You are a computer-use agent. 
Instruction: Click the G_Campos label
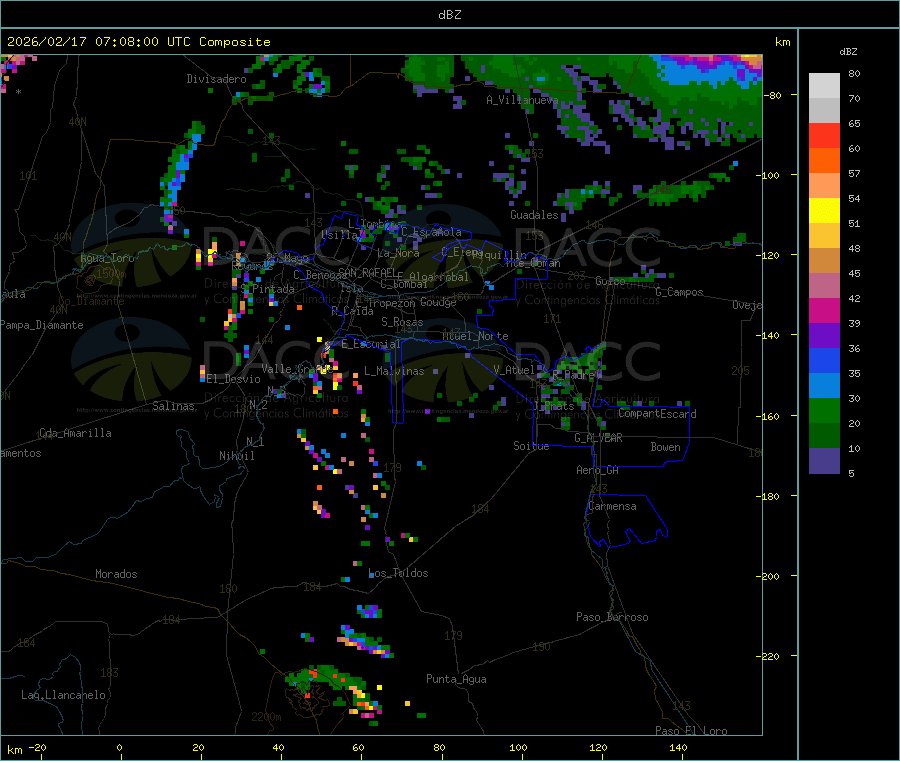679,292
